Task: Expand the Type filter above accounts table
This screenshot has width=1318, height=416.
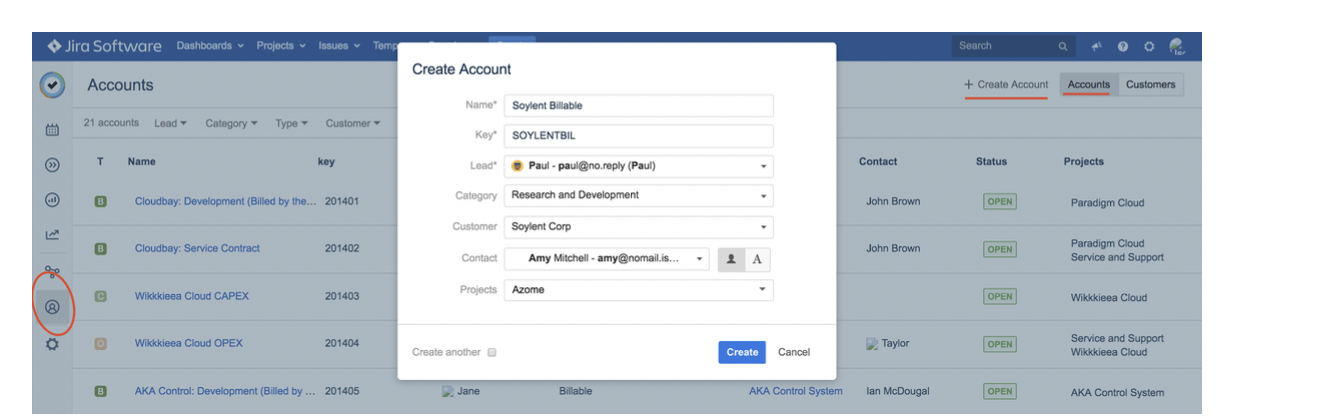Action: pos(292,124)
